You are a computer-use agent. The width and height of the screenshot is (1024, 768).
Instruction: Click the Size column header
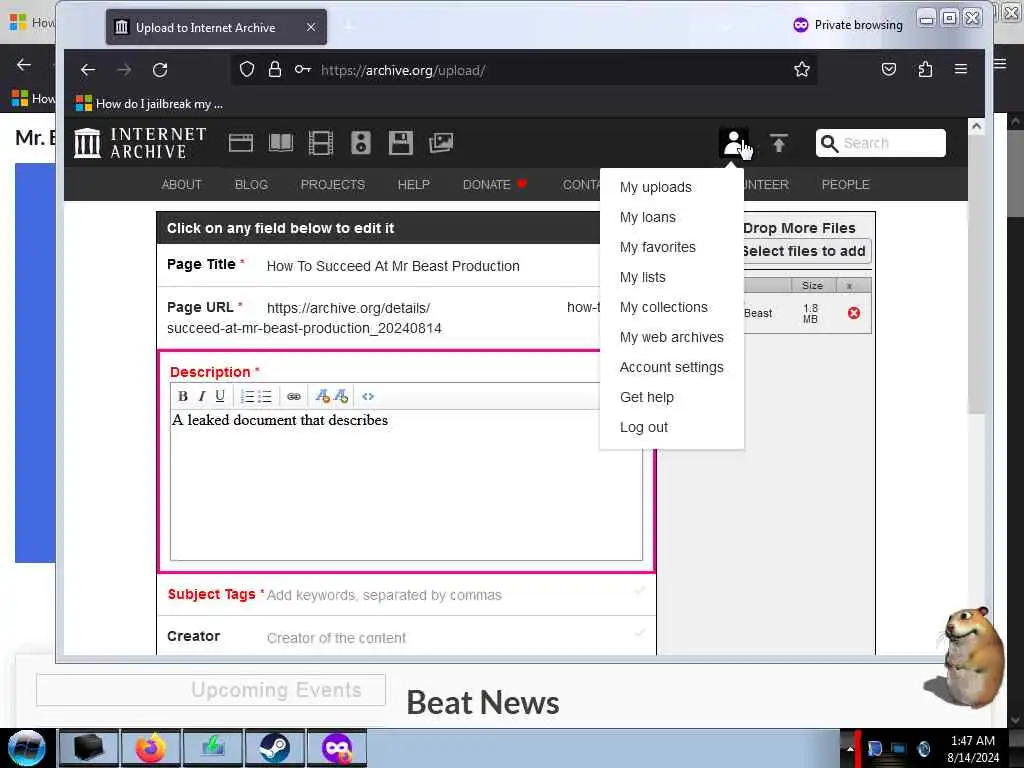tap(812, 285)
